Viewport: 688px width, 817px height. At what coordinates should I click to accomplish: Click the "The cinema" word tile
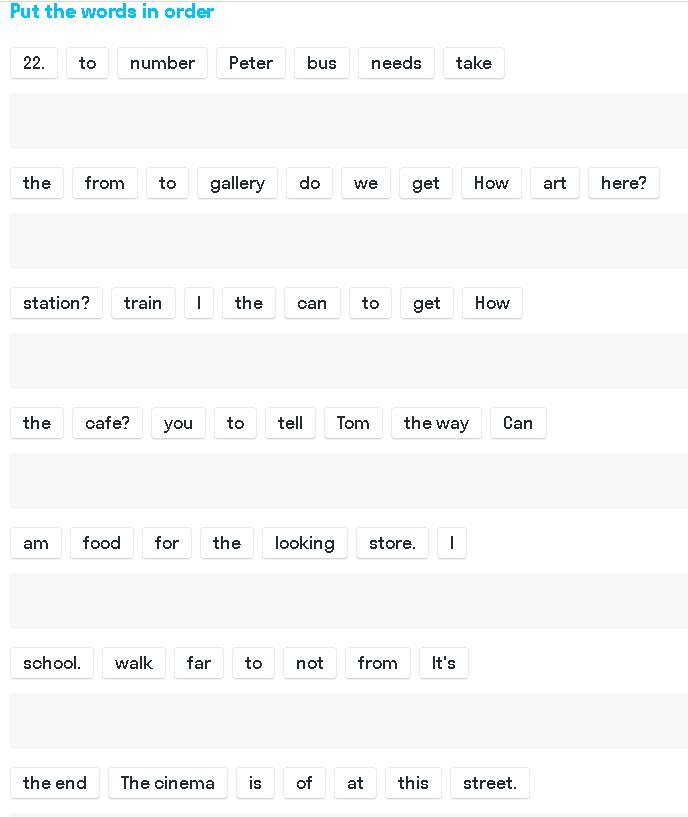point(168,783)
